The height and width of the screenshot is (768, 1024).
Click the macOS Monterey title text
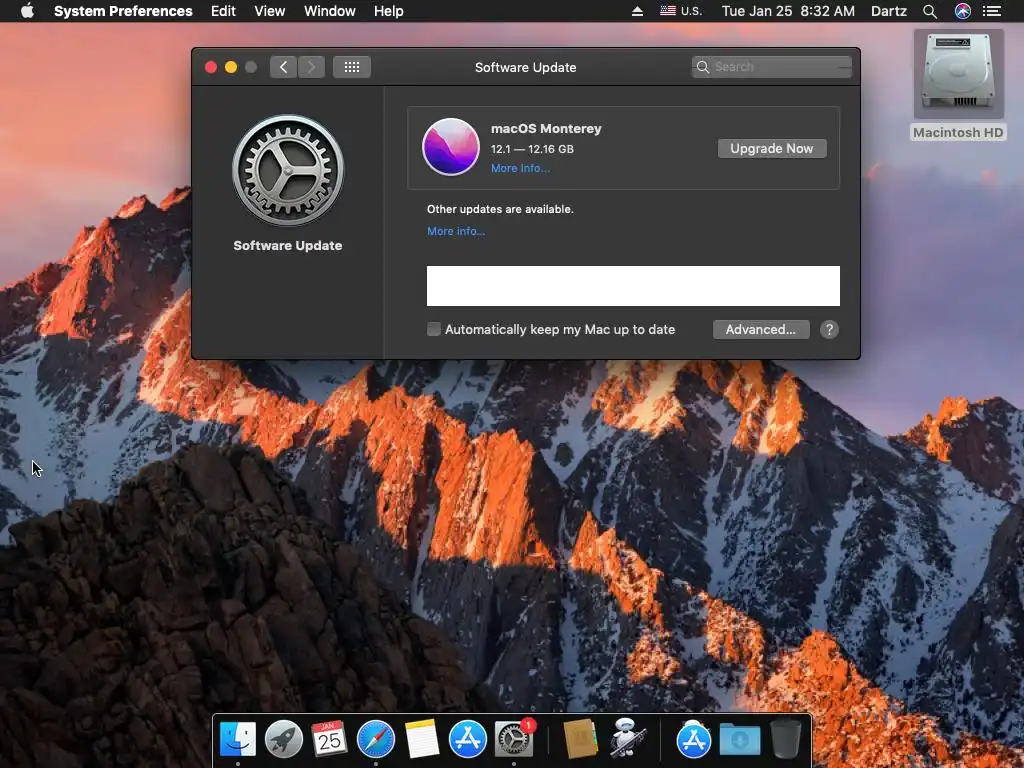(x=546, y=129)
